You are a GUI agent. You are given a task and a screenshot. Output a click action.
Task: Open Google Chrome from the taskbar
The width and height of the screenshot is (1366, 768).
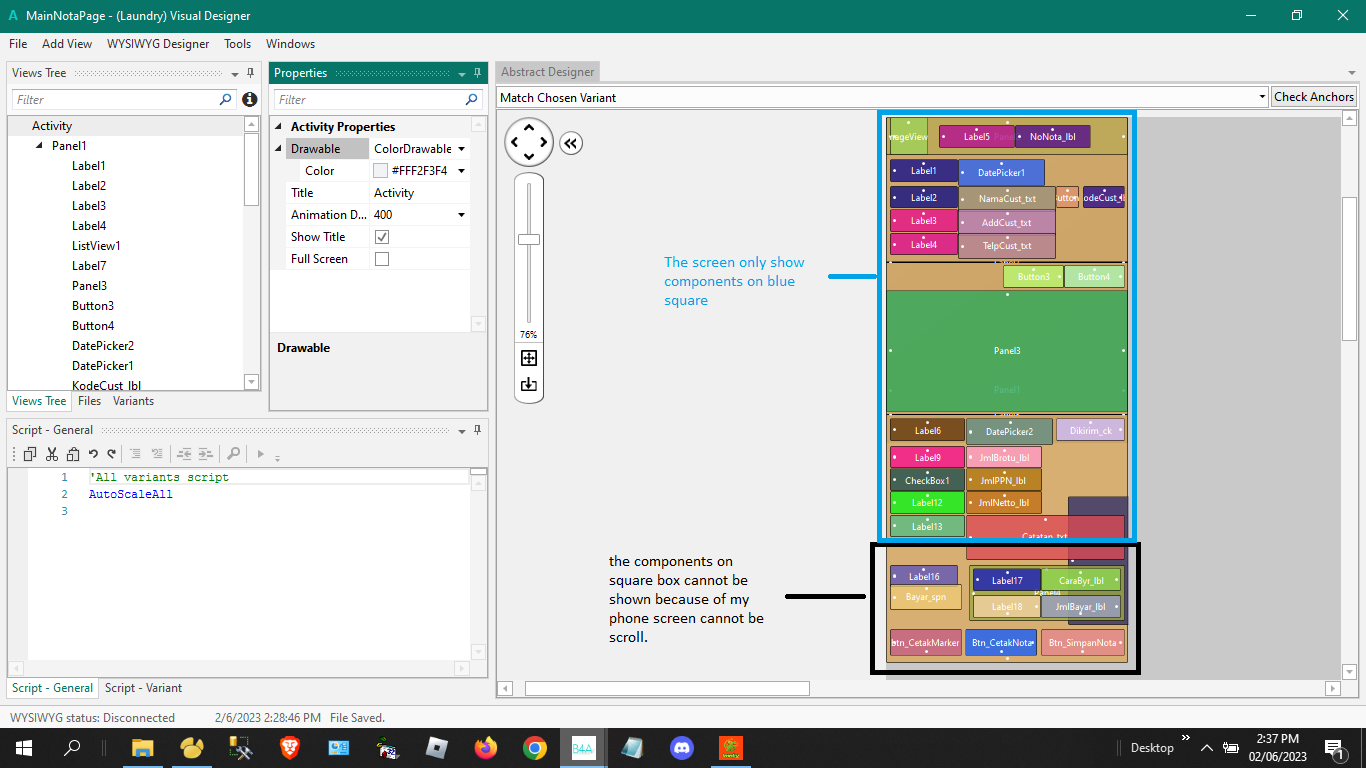click(535, 747)
